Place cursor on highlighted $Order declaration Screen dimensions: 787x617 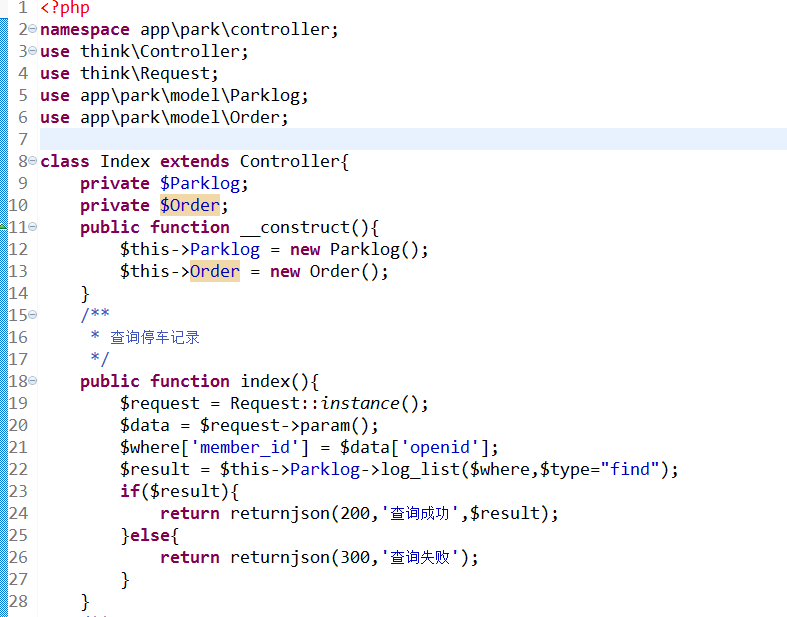click(189, 206)
